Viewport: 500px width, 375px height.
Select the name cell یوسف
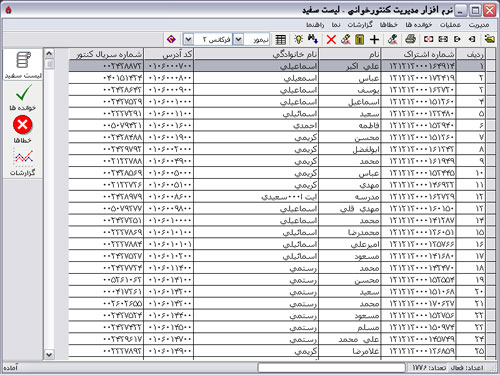click(x=350, y=90)
